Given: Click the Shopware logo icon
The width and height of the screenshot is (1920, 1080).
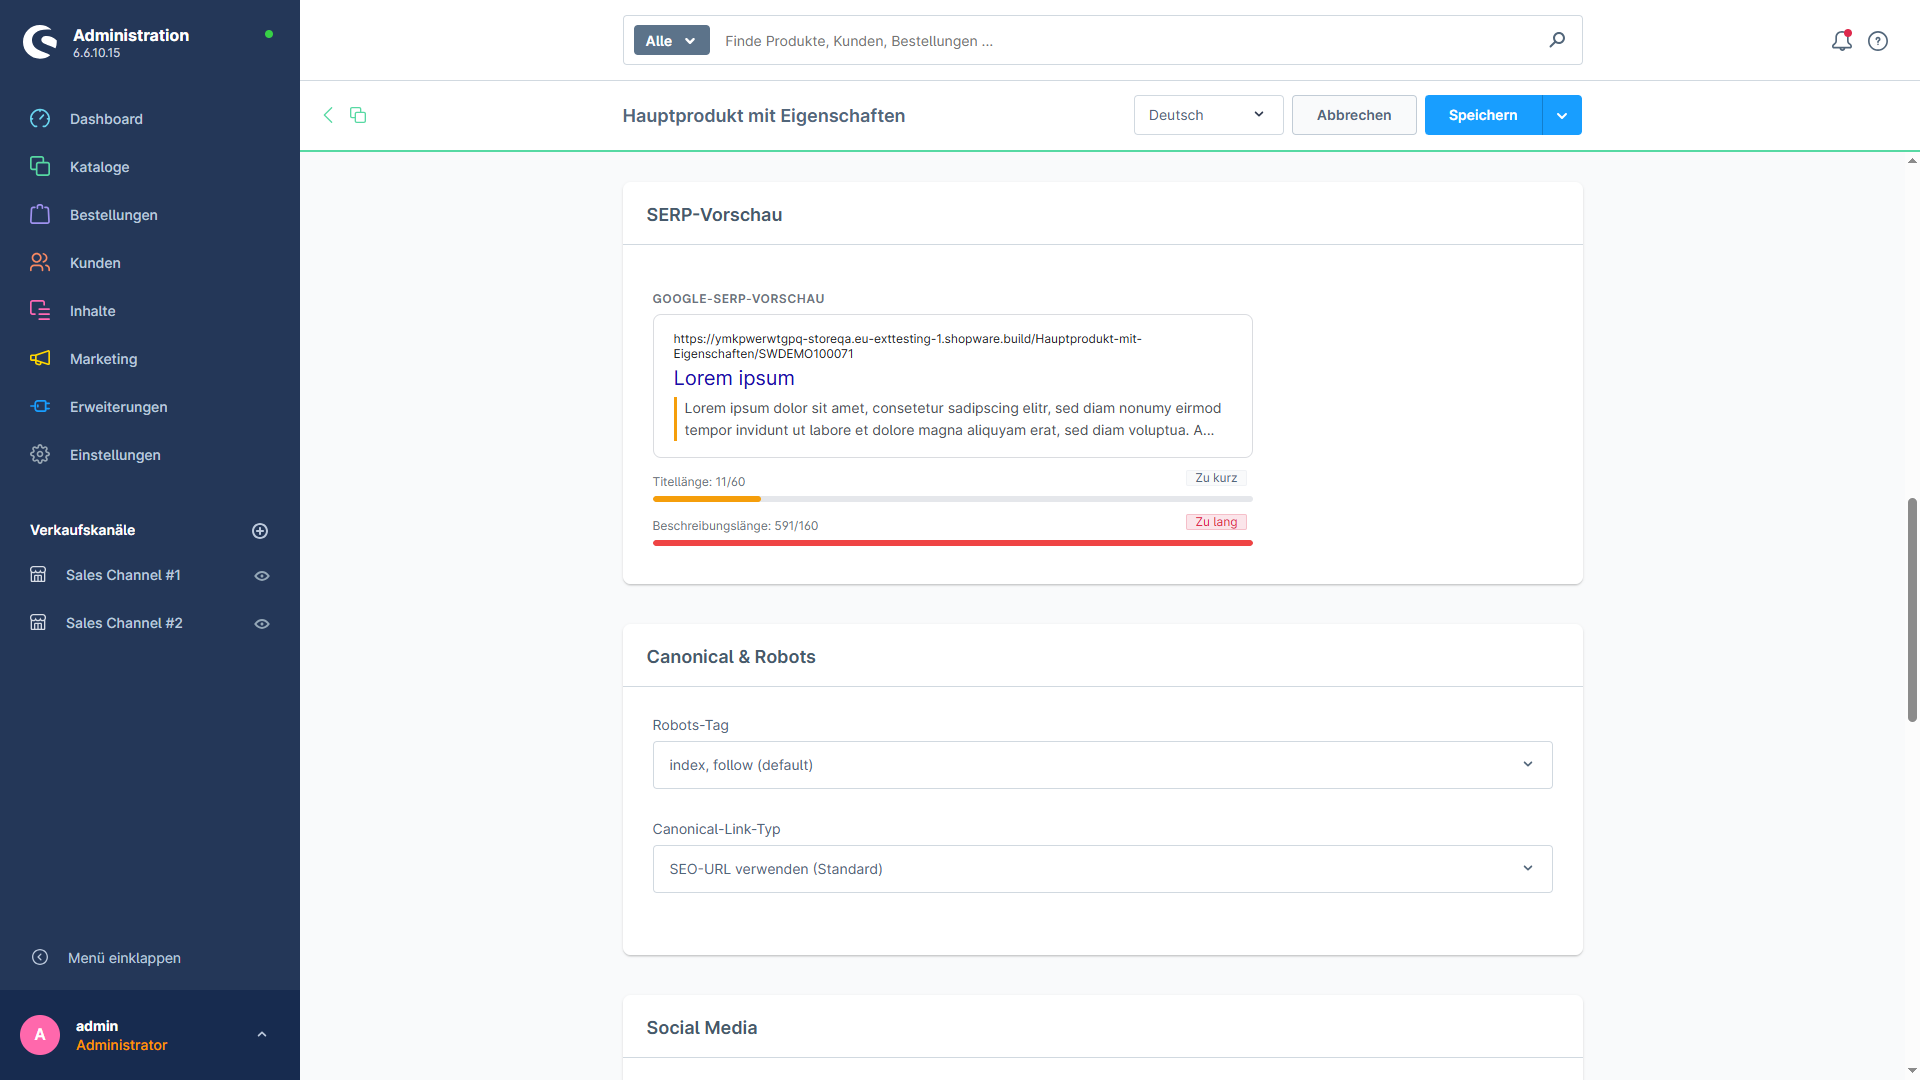Looking at the screenshot, I should (x=40, y=42).
